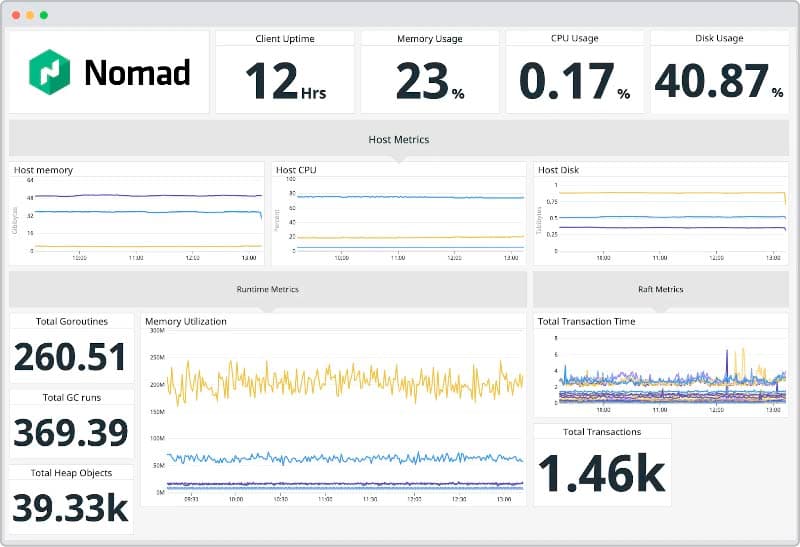This screenshot has width=800, height=547.
Task: Select the Total Goroutines value 260.51
Action: pyautogui.click(x=70, y=357)
